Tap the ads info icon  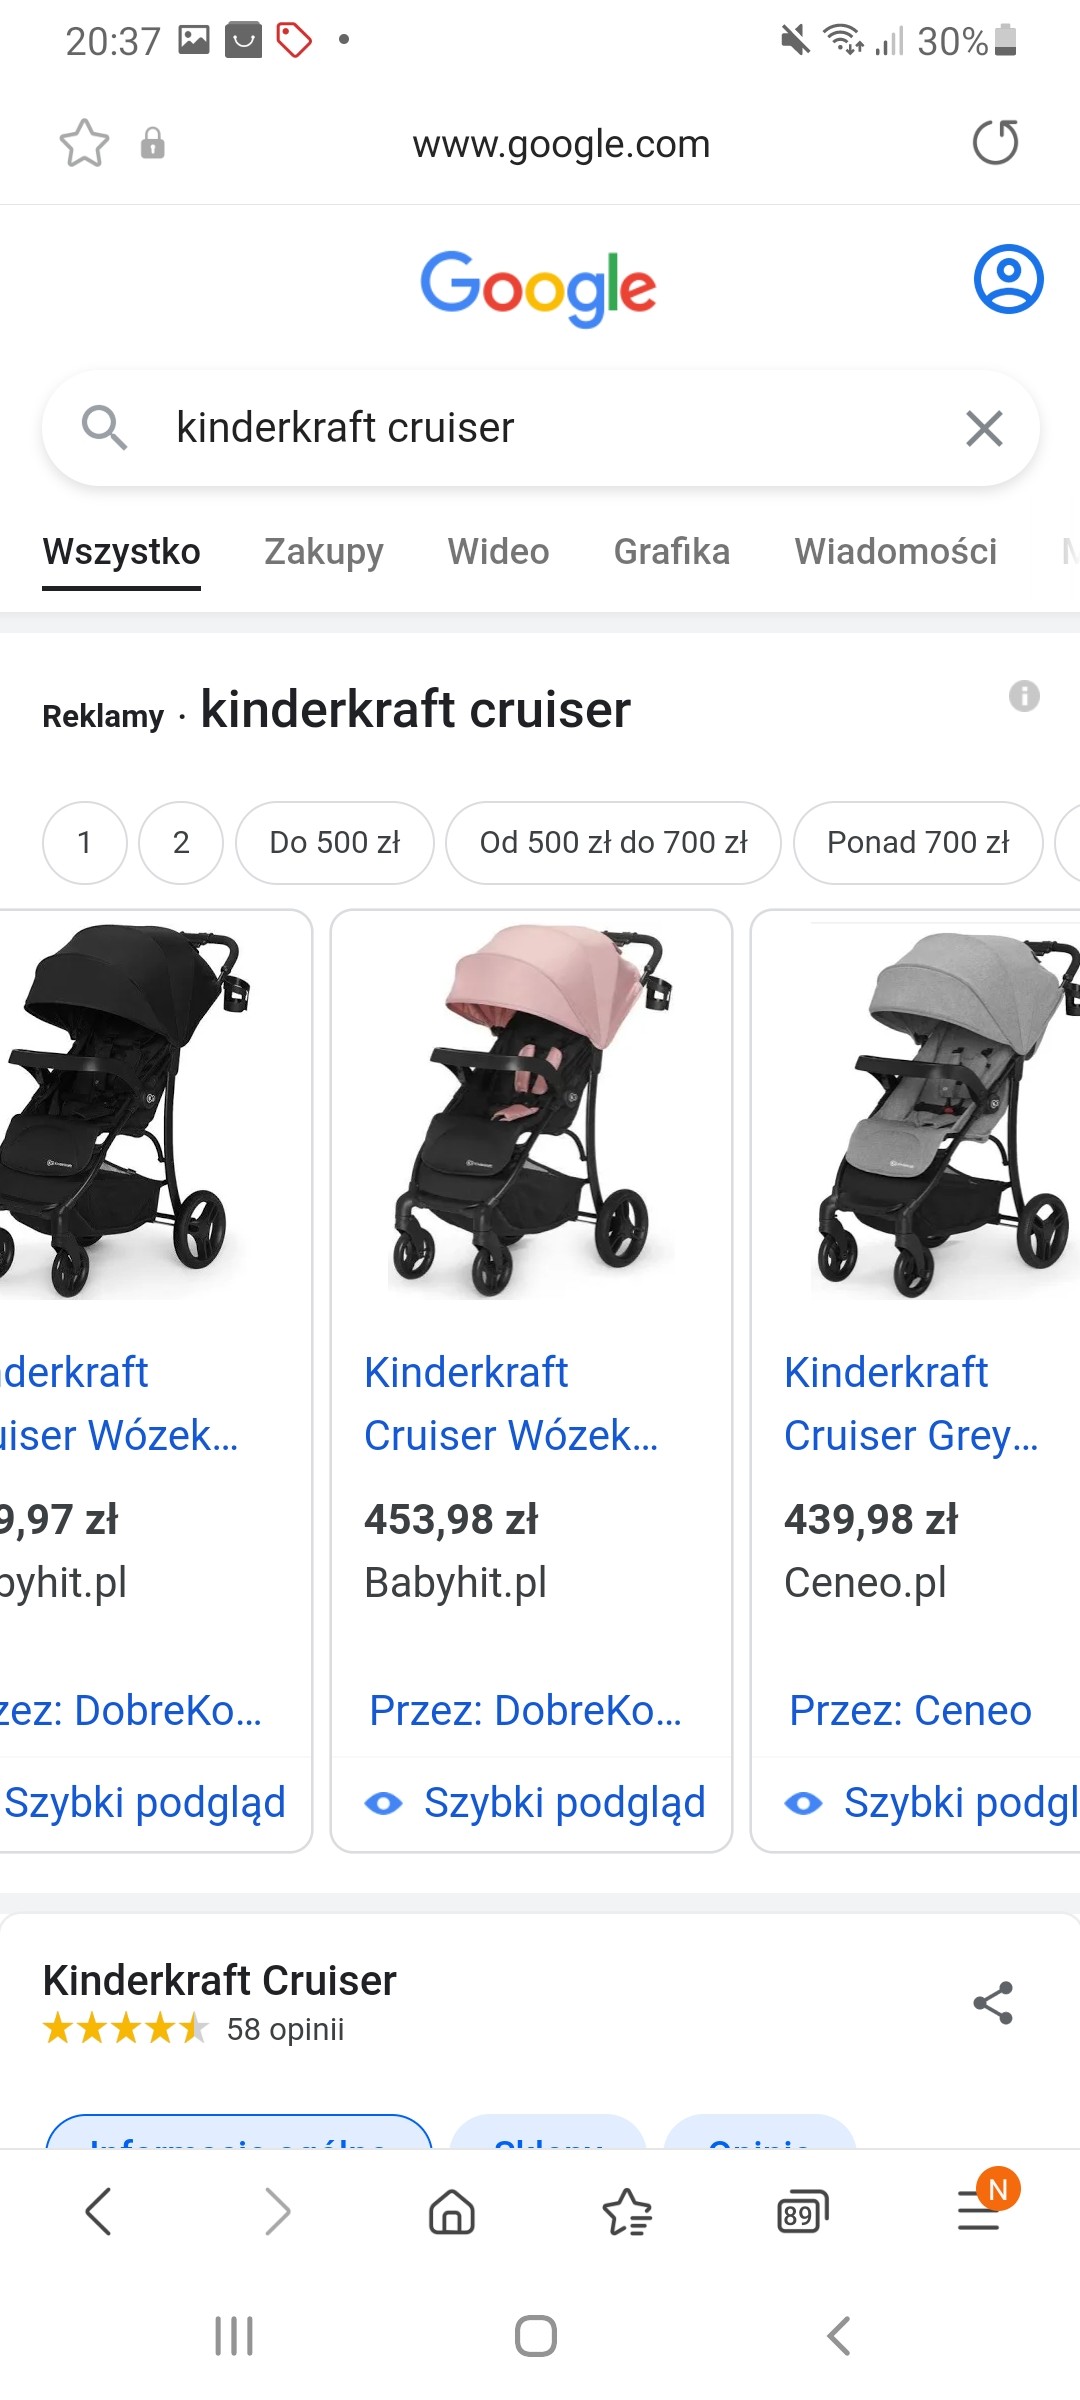(x=1024, y=696)
